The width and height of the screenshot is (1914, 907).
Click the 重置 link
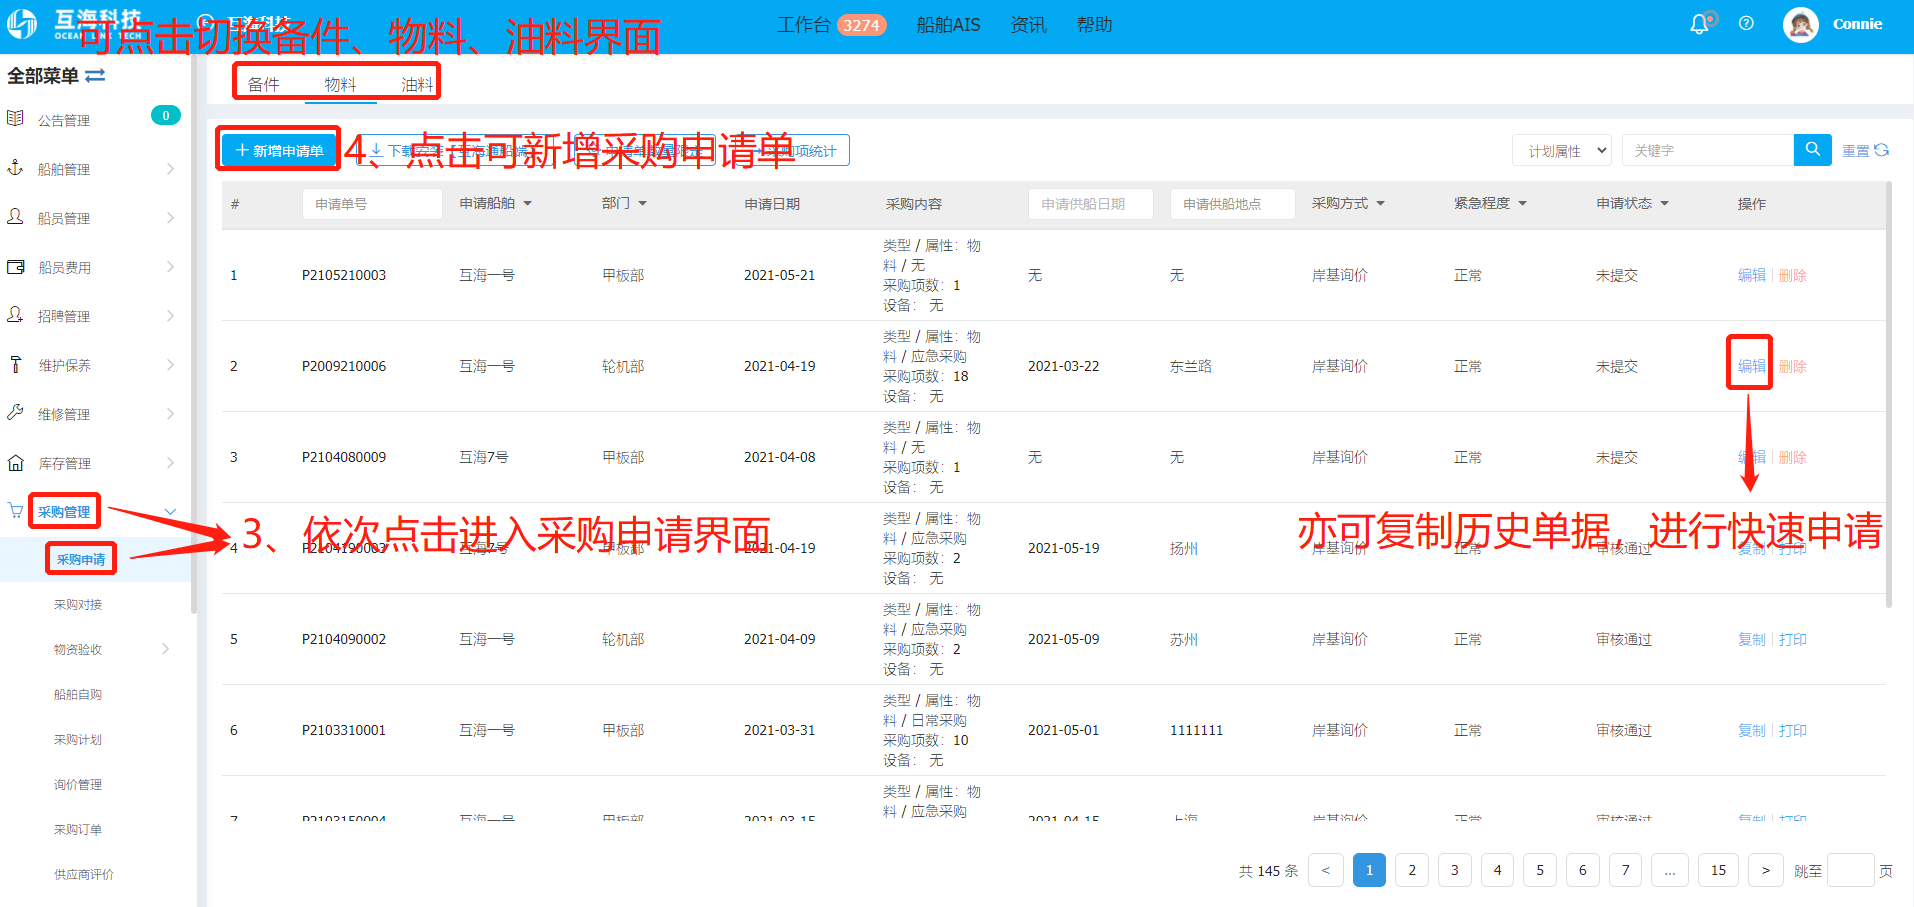[x=1855, y=151]
